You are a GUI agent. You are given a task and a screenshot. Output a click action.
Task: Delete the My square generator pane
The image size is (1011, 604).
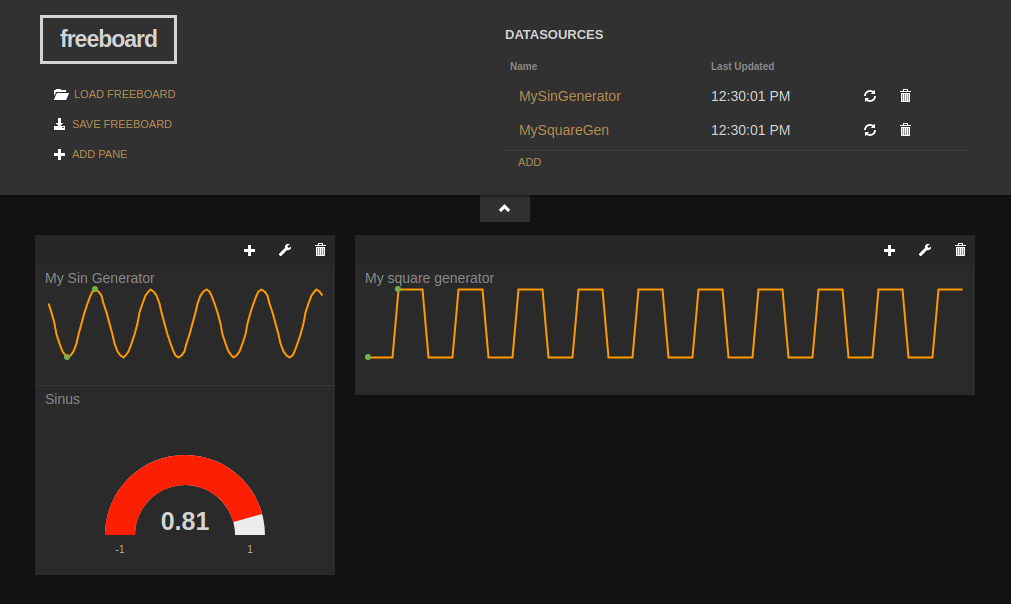959,250
